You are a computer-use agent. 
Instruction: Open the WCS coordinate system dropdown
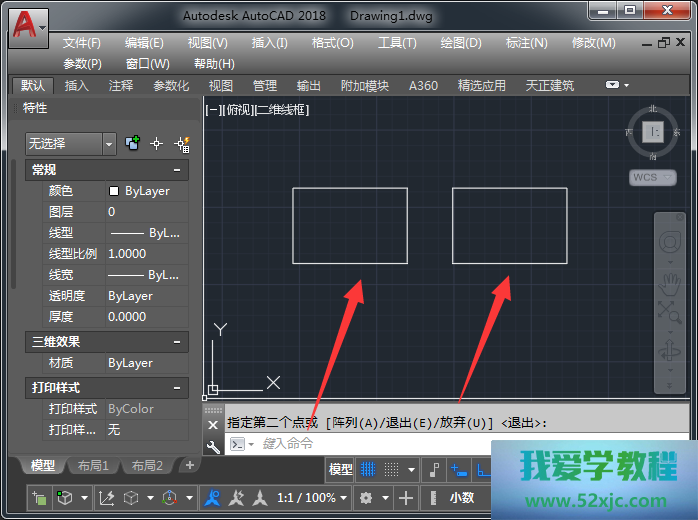tap(652, 178)
